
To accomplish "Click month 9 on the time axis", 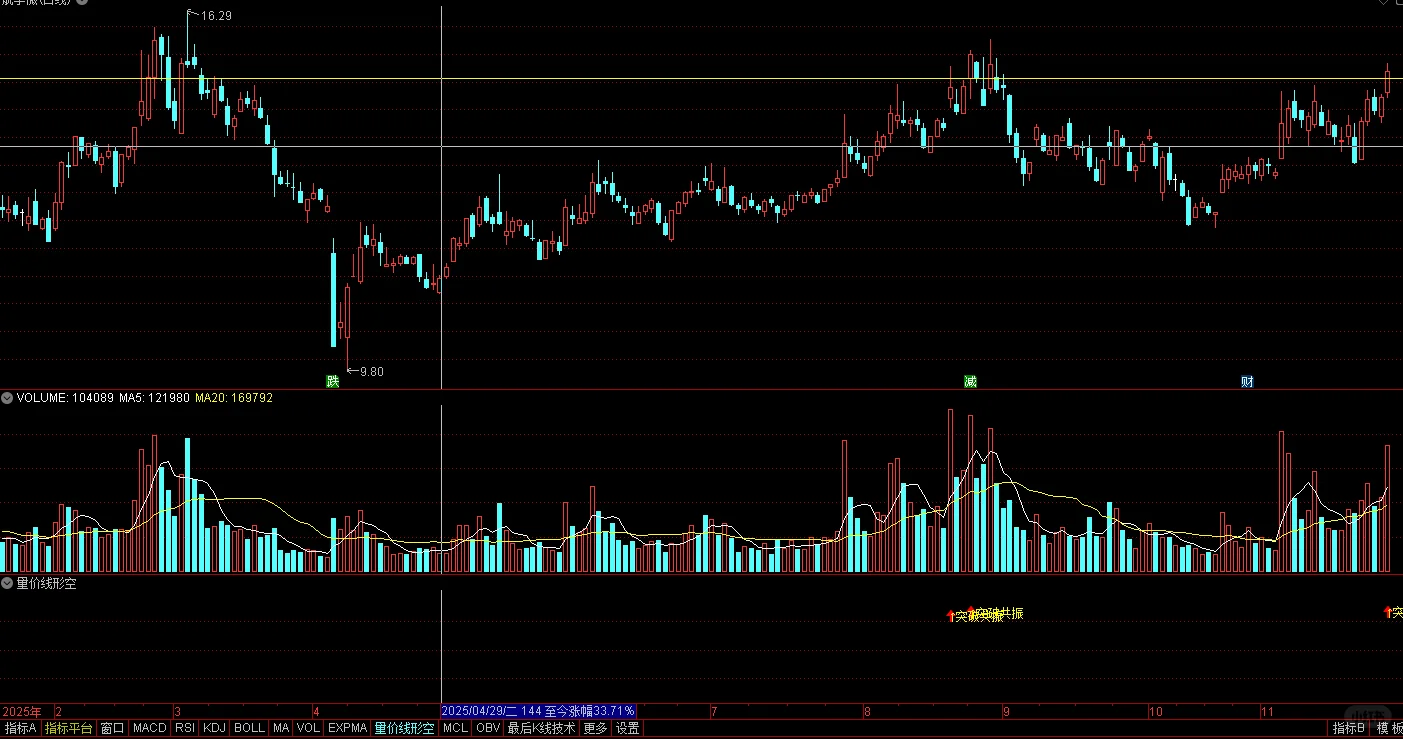I will point(1007,712).
